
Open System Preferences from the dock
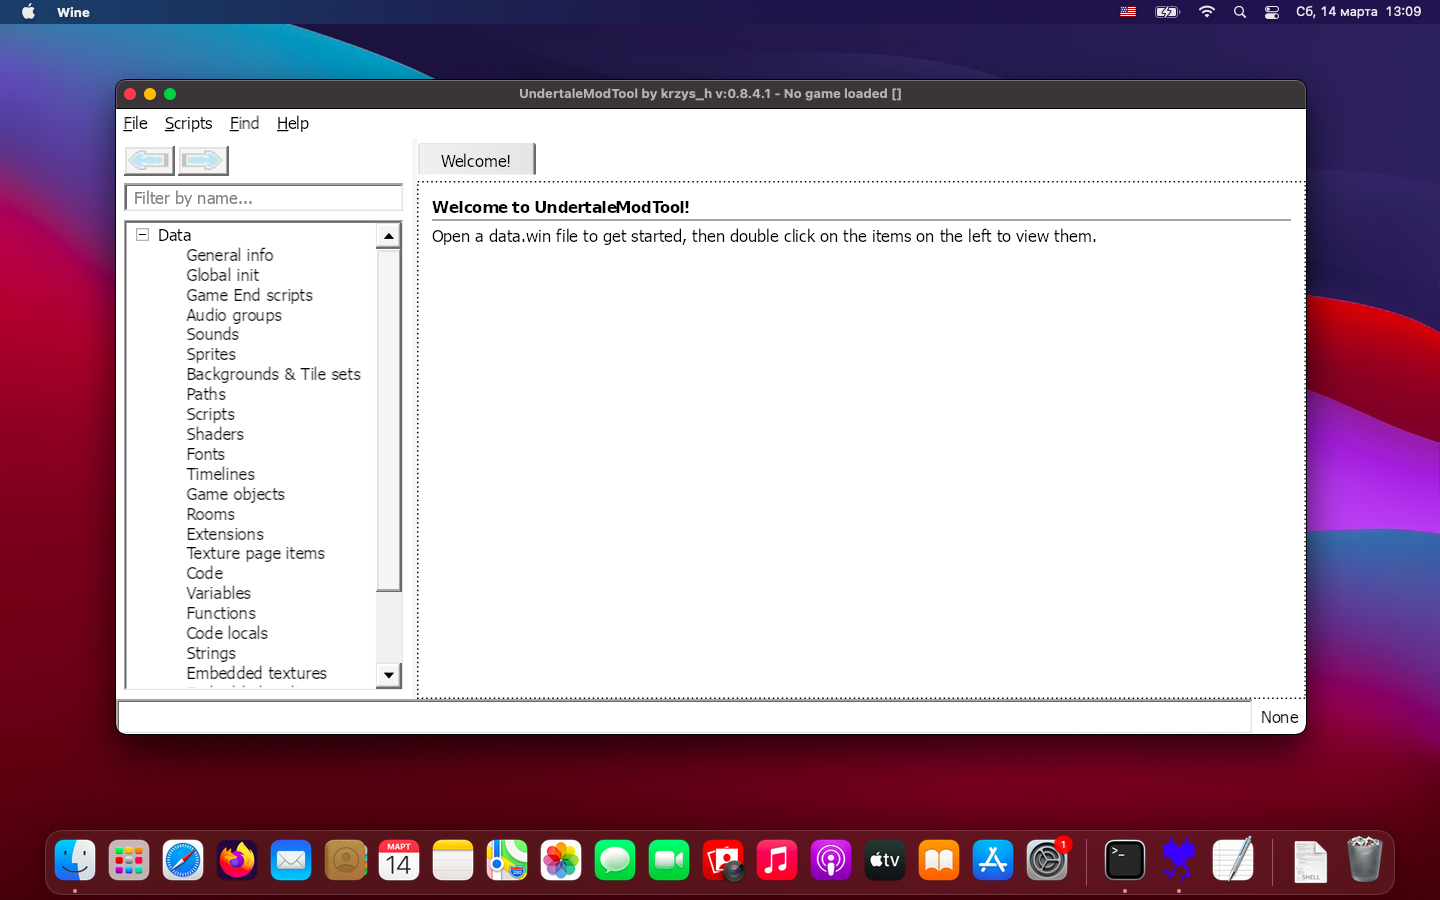(1047, 860)
